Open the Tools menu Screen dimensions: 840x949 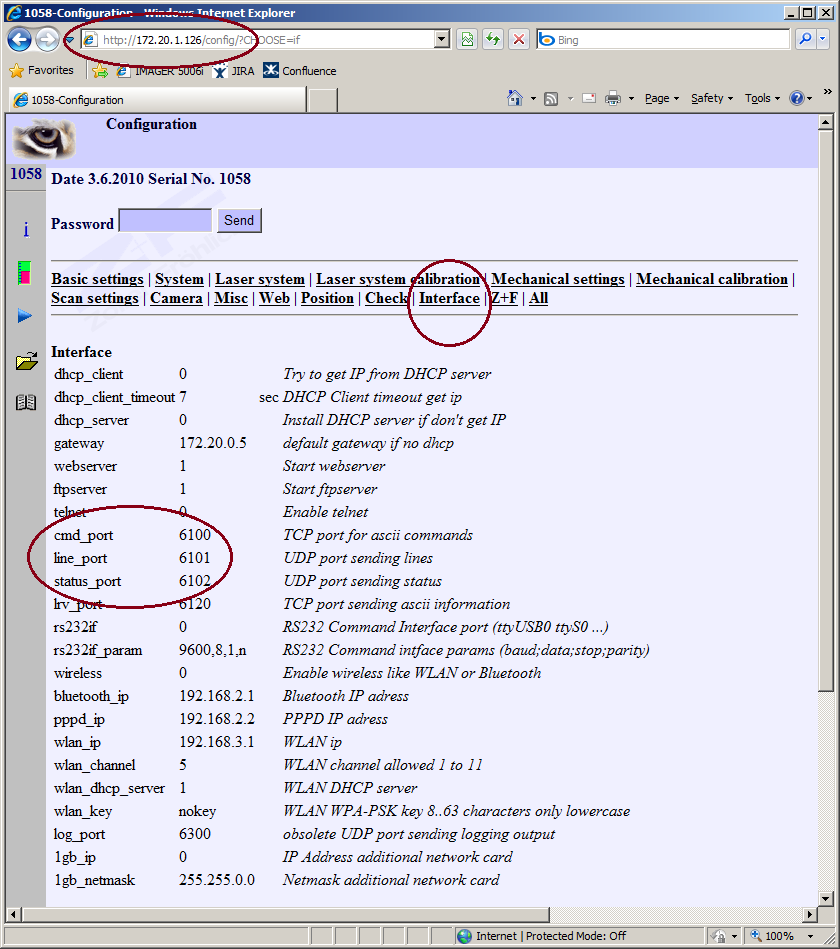click(x=762, y=98)
